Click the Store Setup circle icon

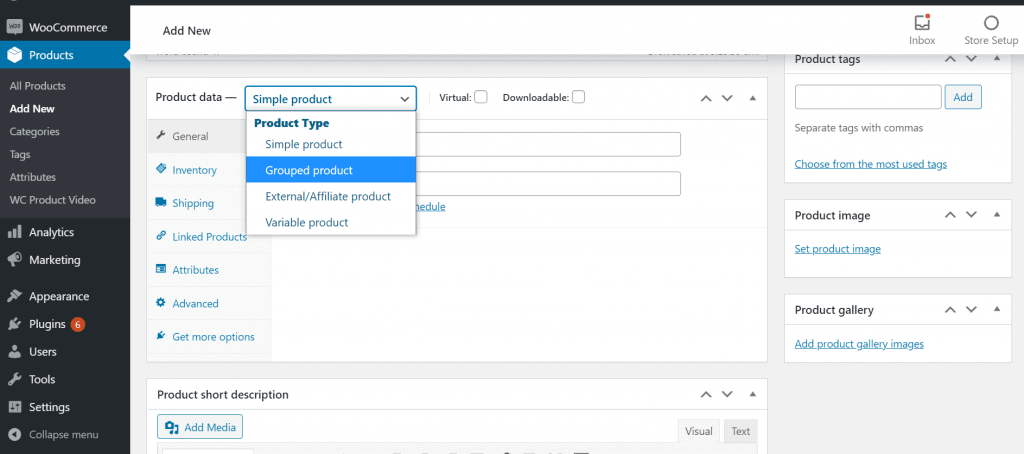pyautogui.click(x=990, y=23)
